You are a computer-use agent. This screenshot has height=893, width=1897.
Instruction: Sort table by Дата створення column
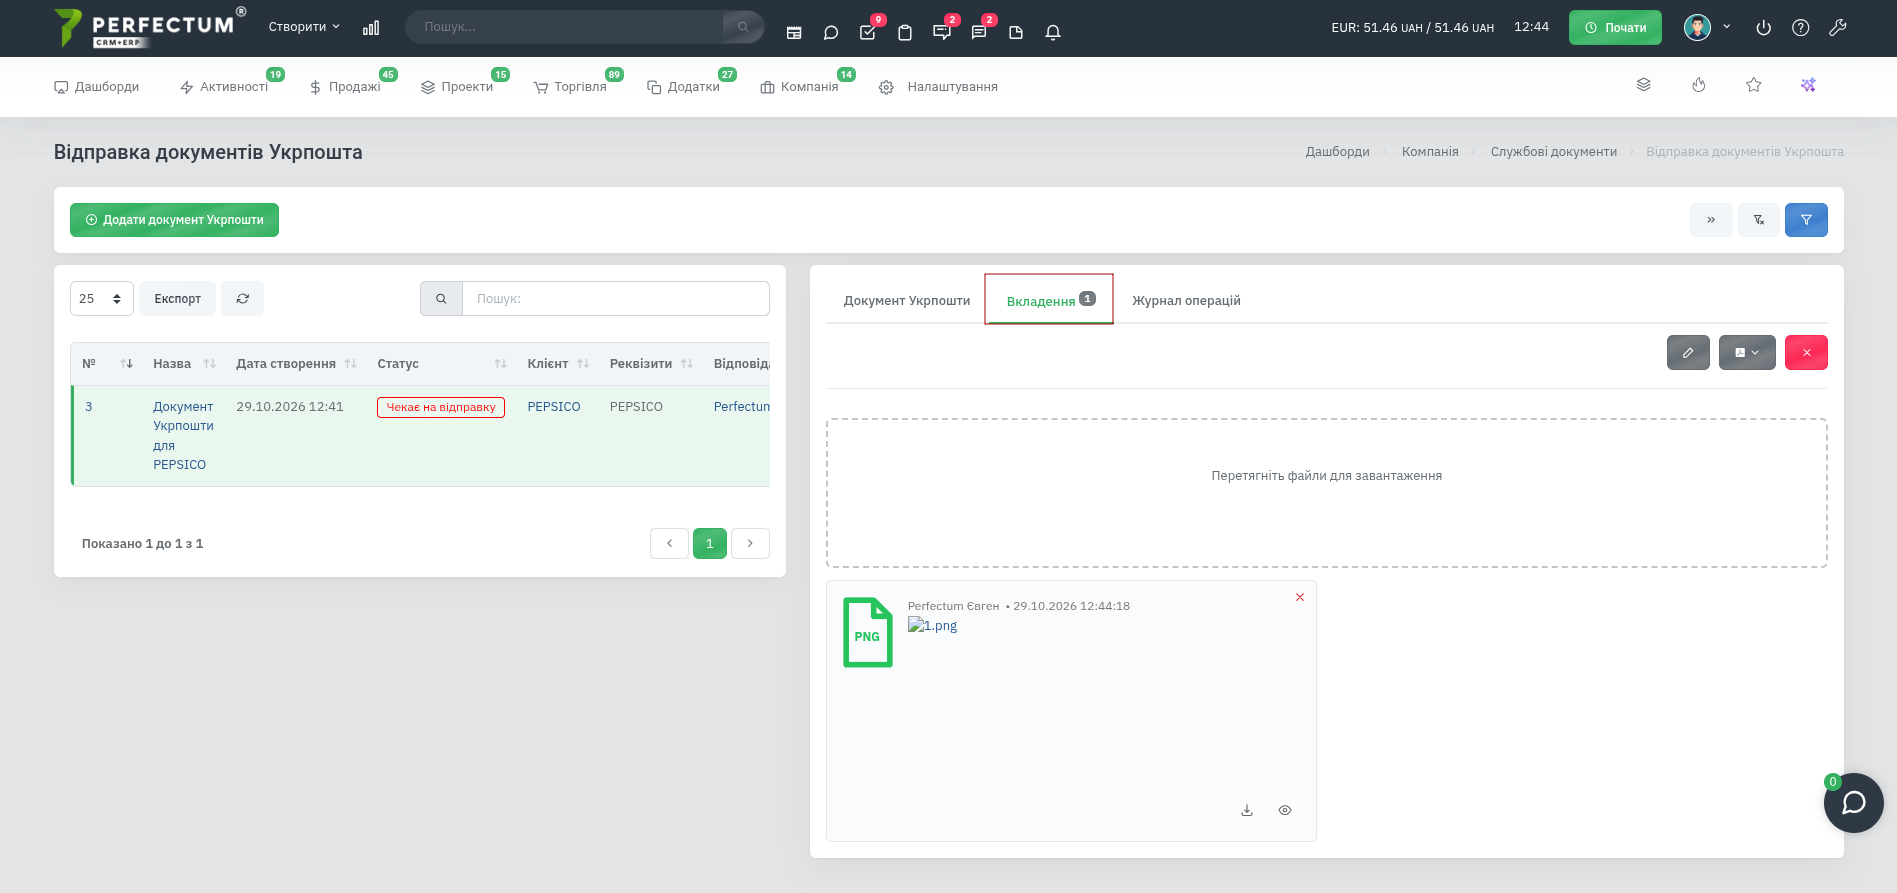(x=296, y=364)
